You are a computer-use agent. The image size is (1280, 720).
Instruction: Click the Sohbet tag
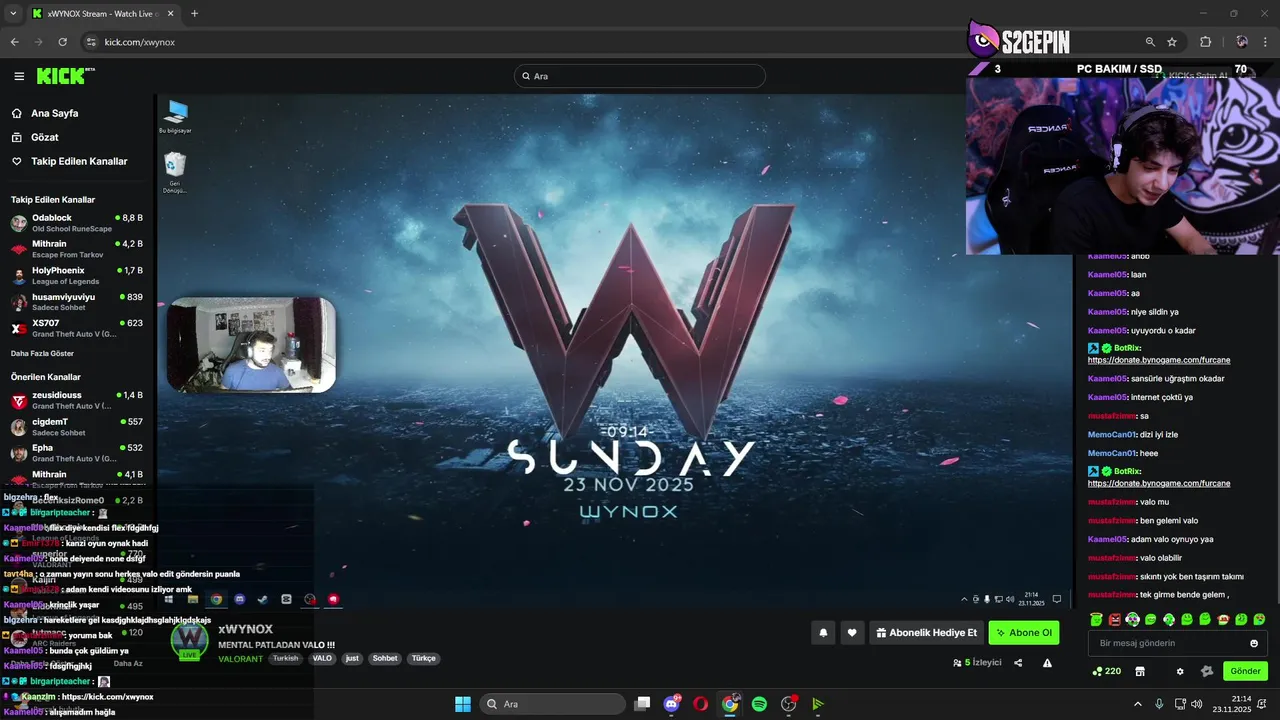[x=385, y=659]
